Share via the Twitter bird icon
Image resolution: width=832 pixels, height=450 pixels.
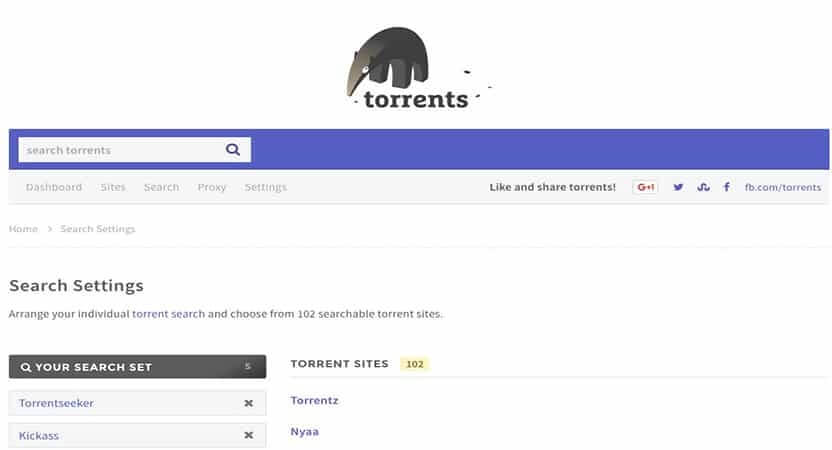tap(678, 187)
